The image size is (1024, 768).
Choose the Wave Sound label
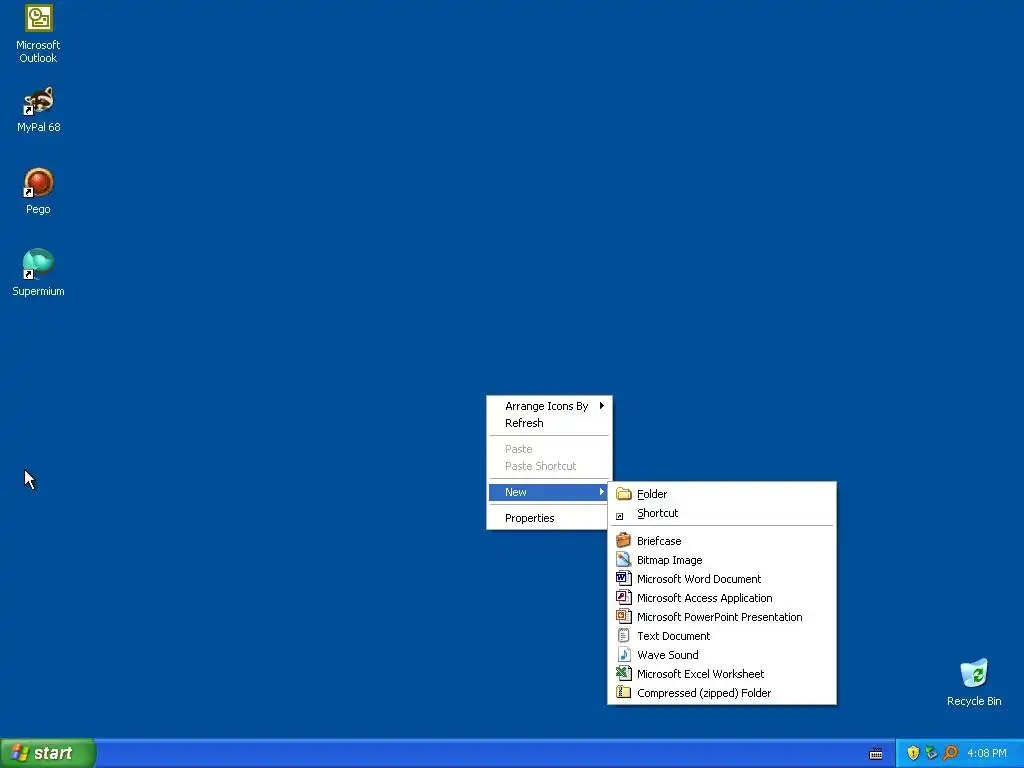[x=667, y=654]
